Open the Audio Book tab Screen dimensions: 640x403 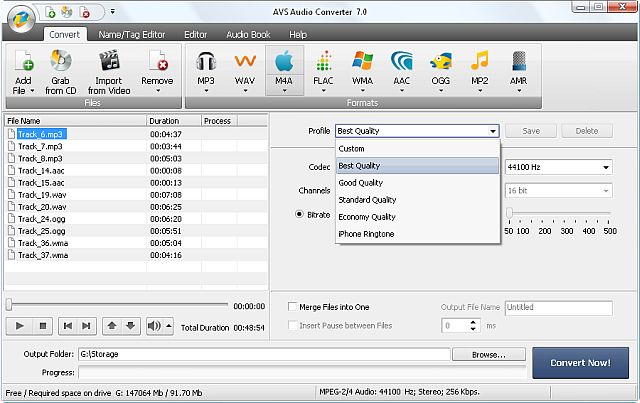coord(248,35)
